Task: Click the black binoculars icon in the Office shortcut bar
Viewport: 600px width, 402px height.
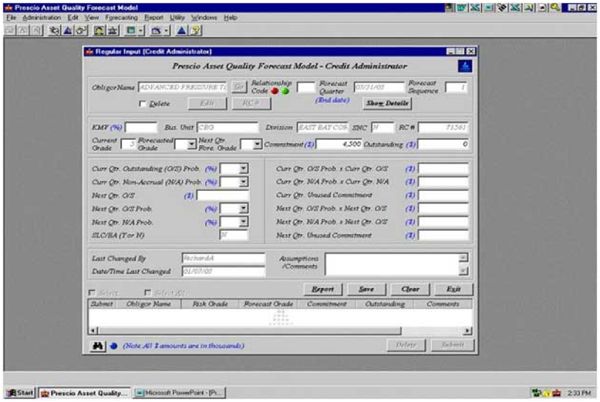Action: pos(502,8)
